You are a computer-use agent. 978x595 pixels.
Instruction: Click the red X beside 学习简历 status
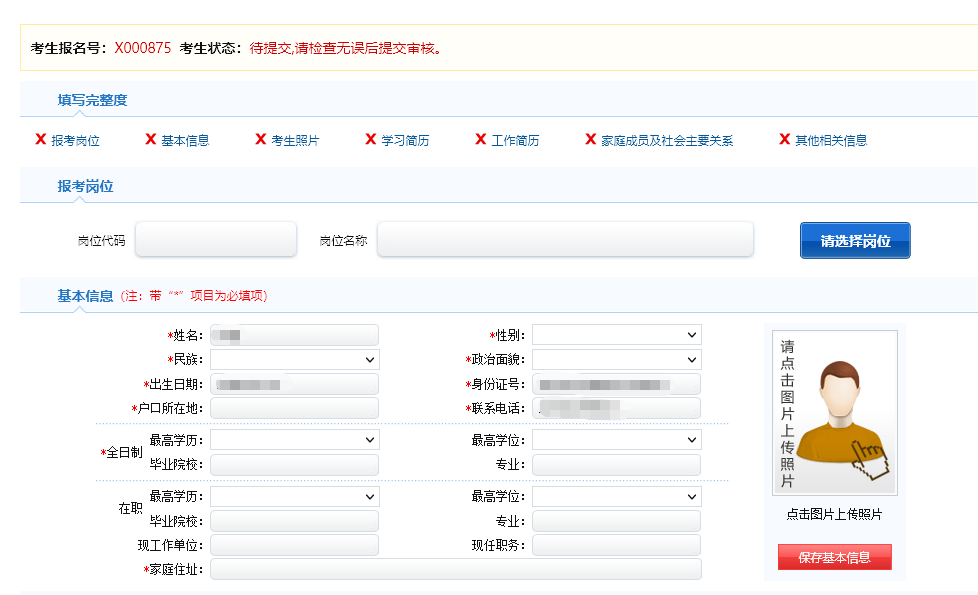pyautogui.click(x=370, y=140)
